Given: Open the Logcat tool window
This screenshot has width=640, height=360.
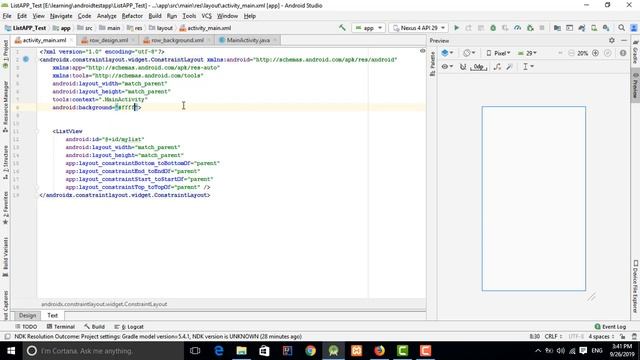Looking at the screenshot, I should pyautogui.click(x=129, y=327).
